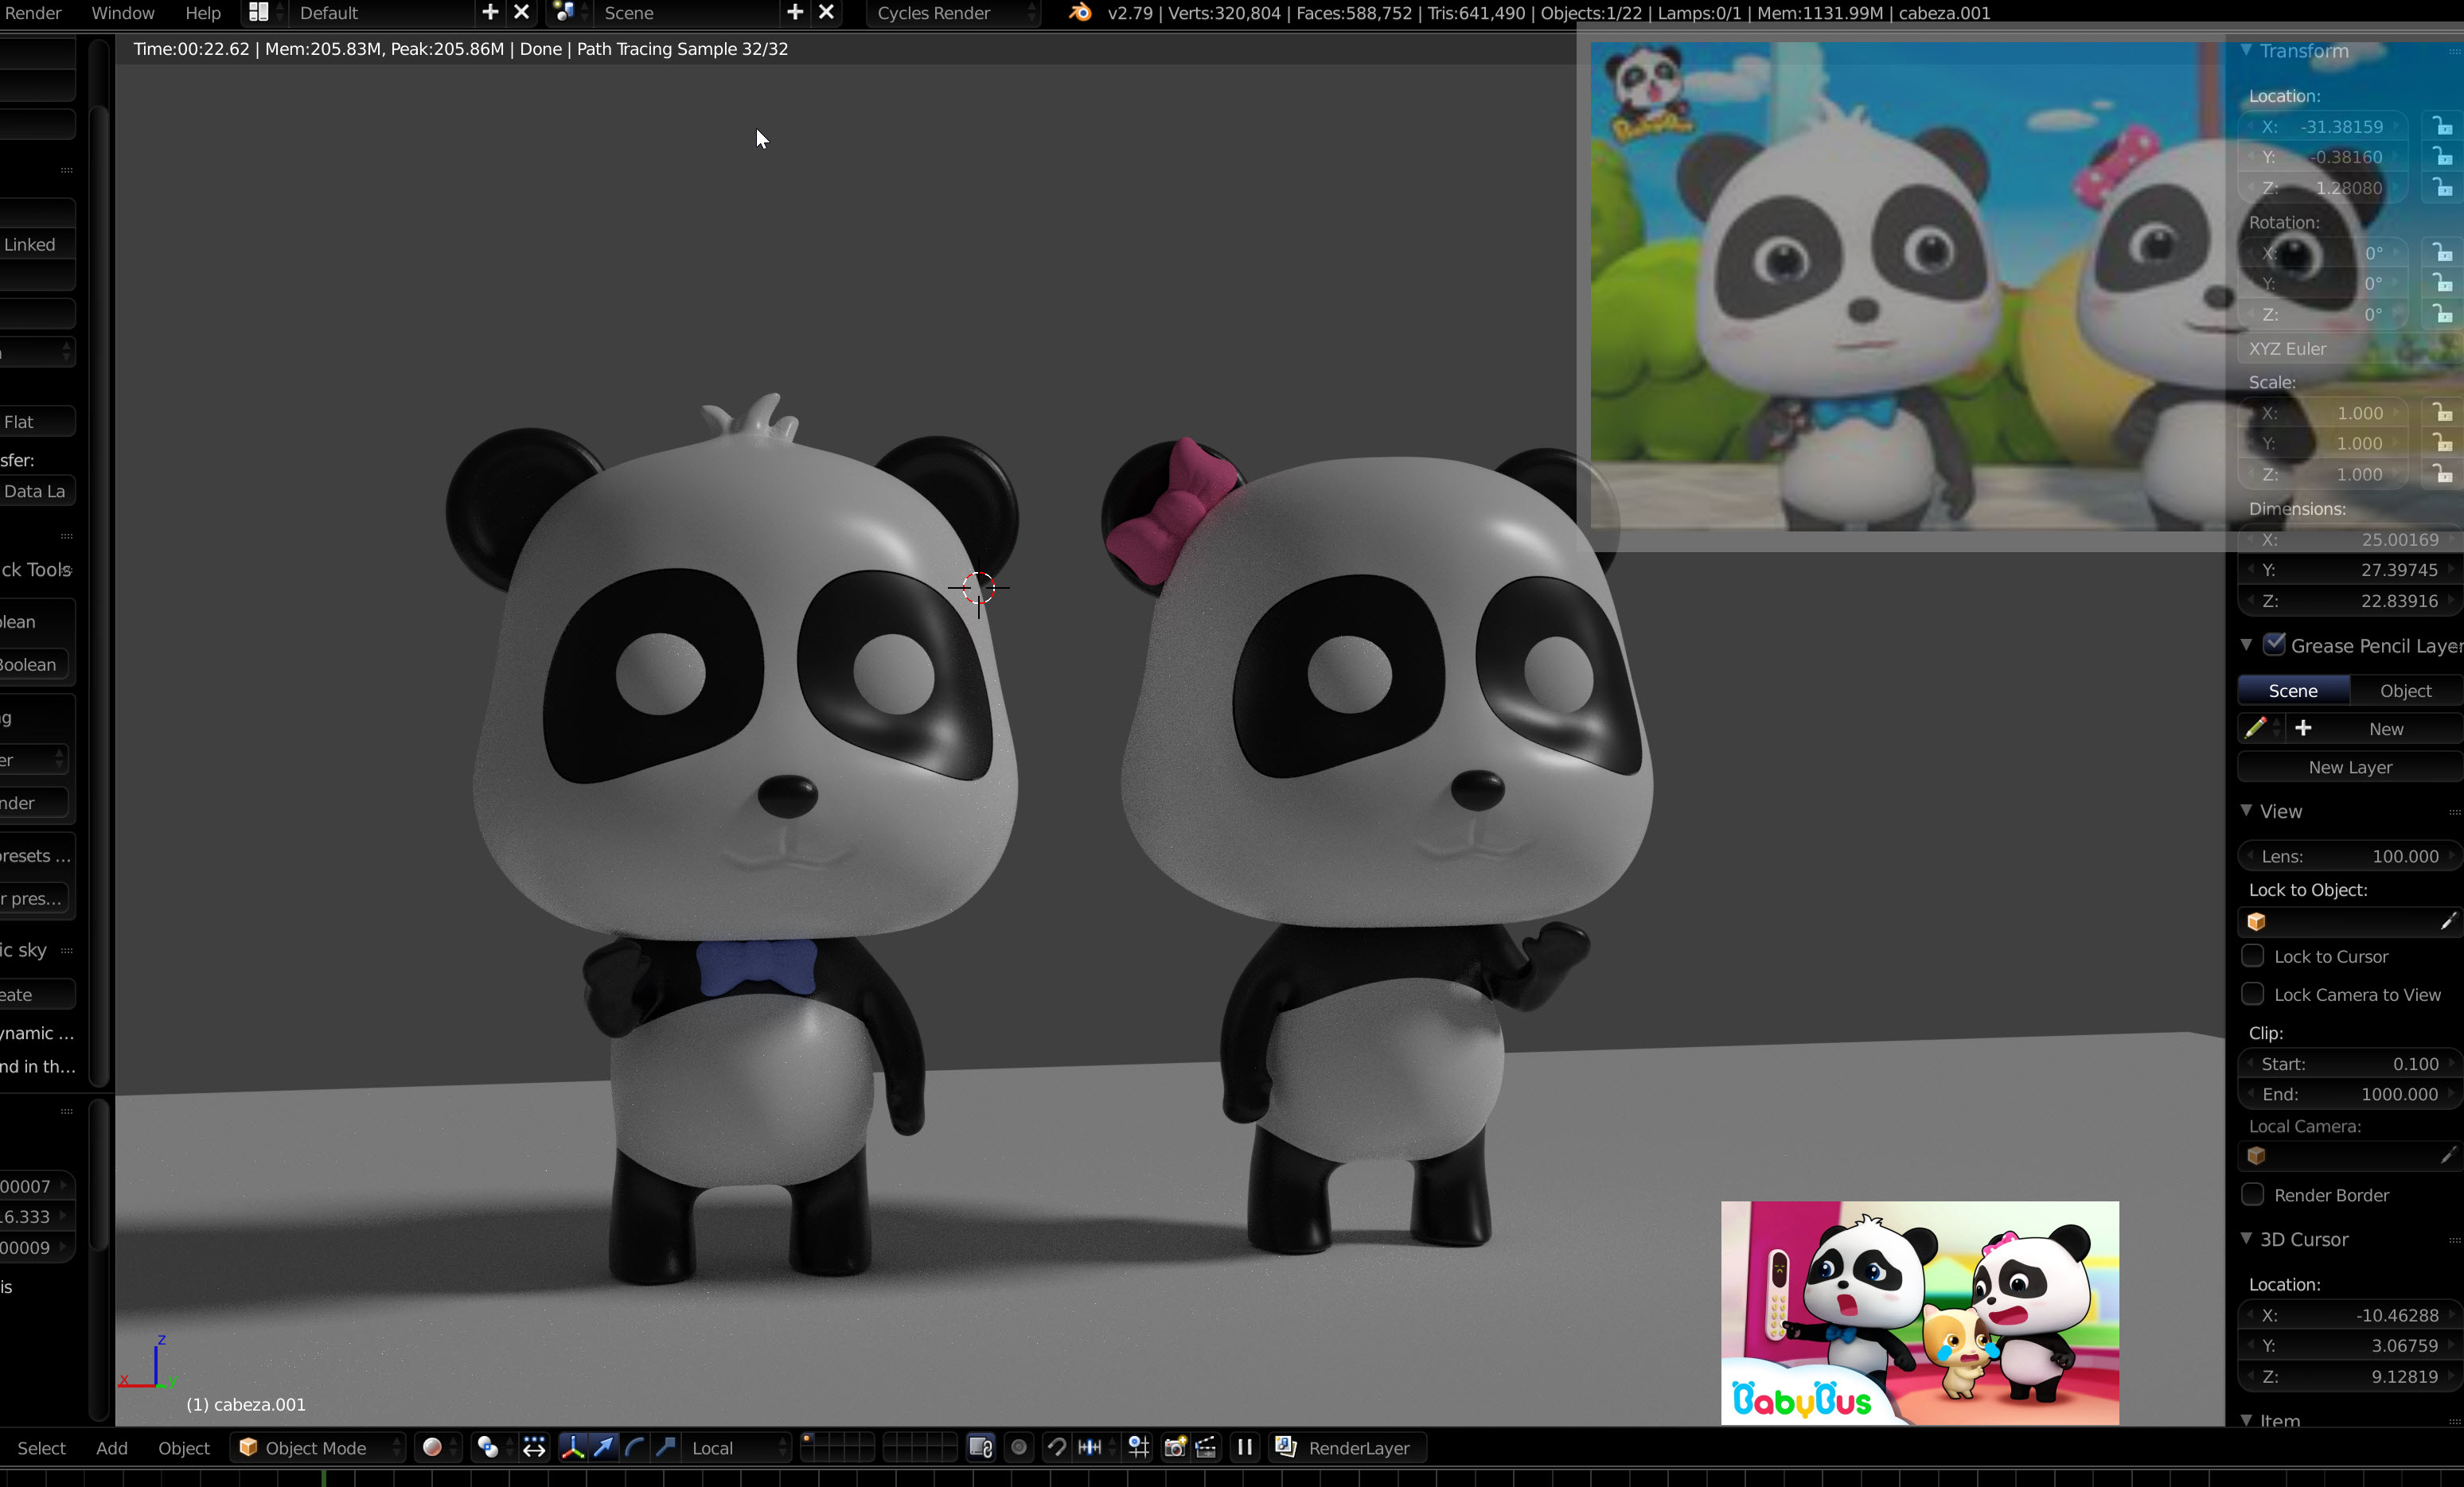
Task: Enable the snap magnet icon
Action: (1058, 1448)
